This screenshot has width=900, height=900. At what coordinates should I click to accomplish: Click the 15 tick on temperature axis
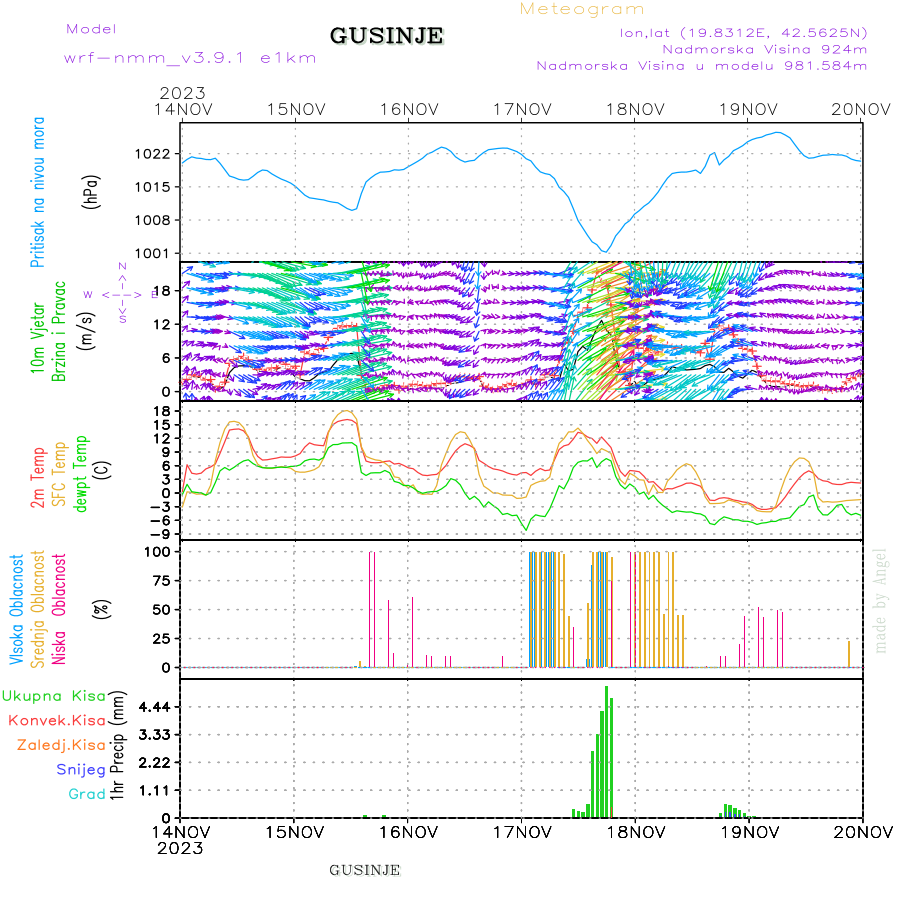point(162,425)
